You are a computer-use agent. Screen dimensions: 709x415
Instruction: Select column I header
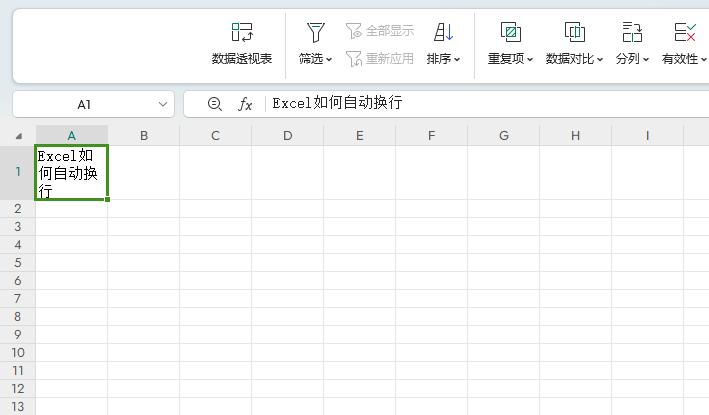click(x=648, y=136)
